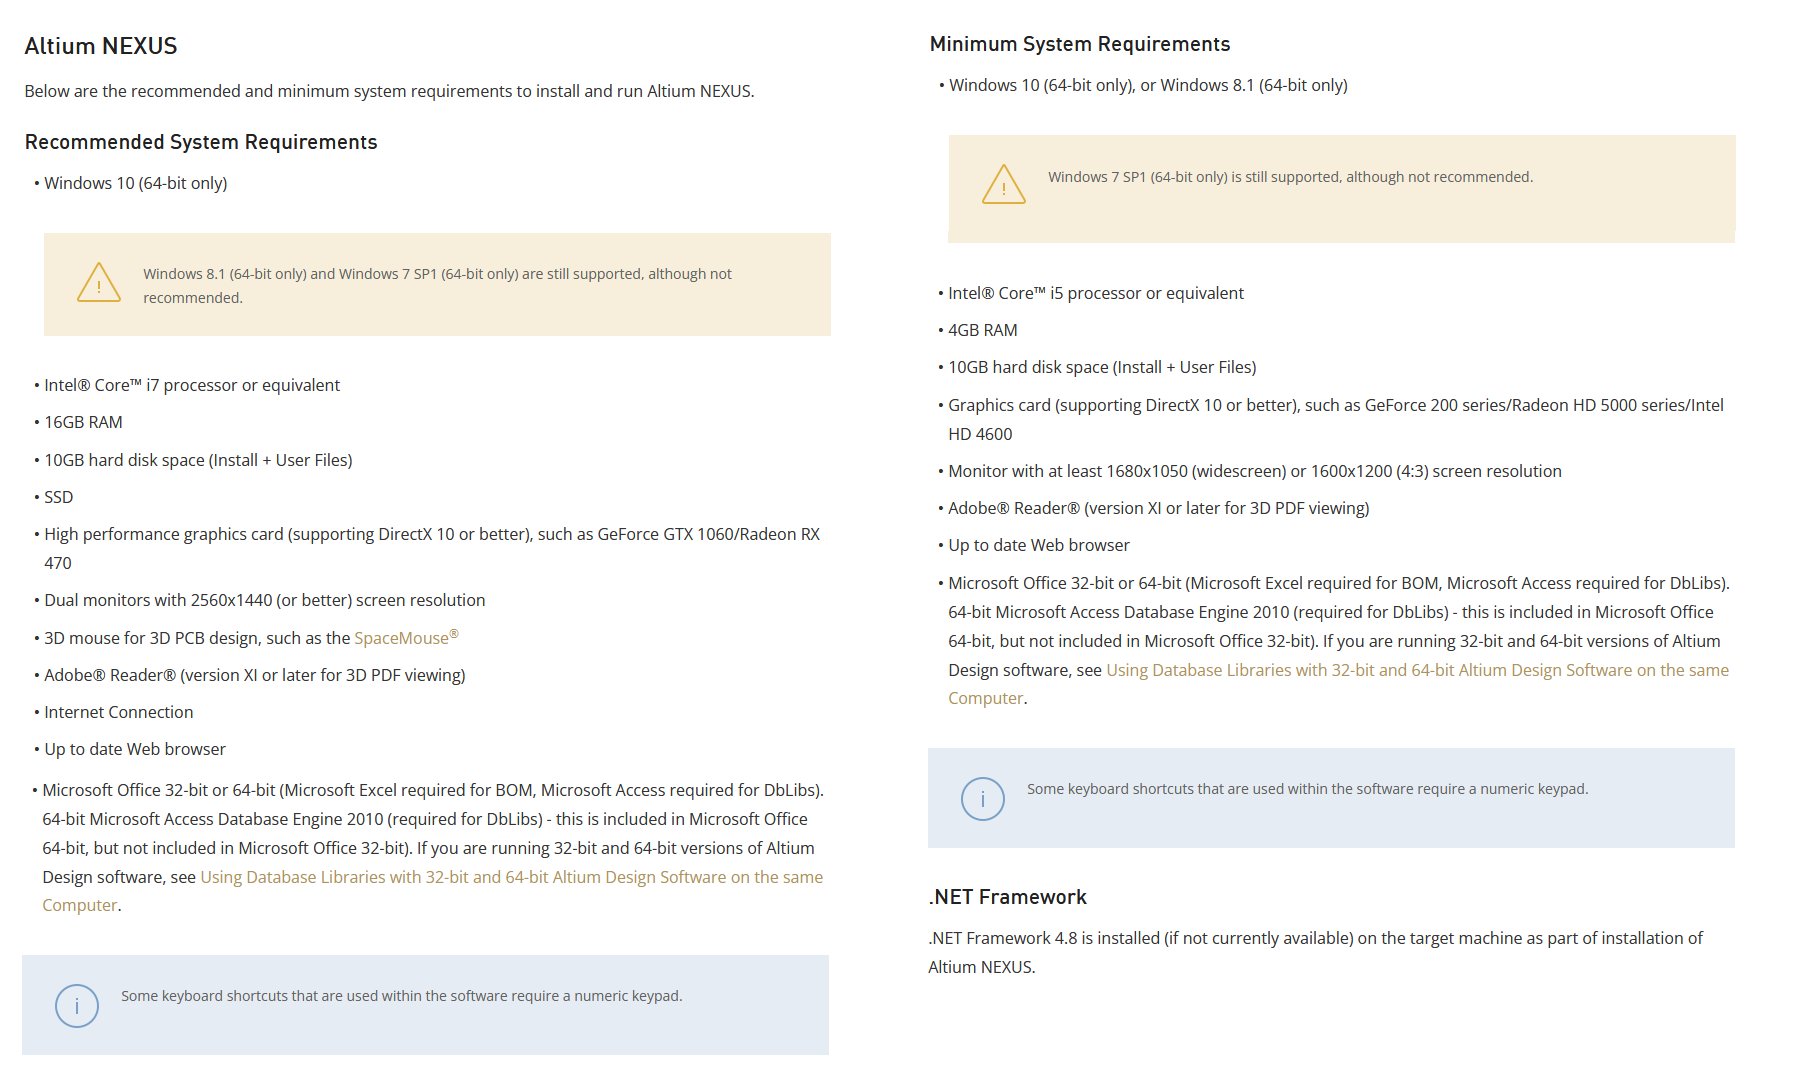Click the 'Windows 7 SP1 still supported' warning text

pos(1290,177)
